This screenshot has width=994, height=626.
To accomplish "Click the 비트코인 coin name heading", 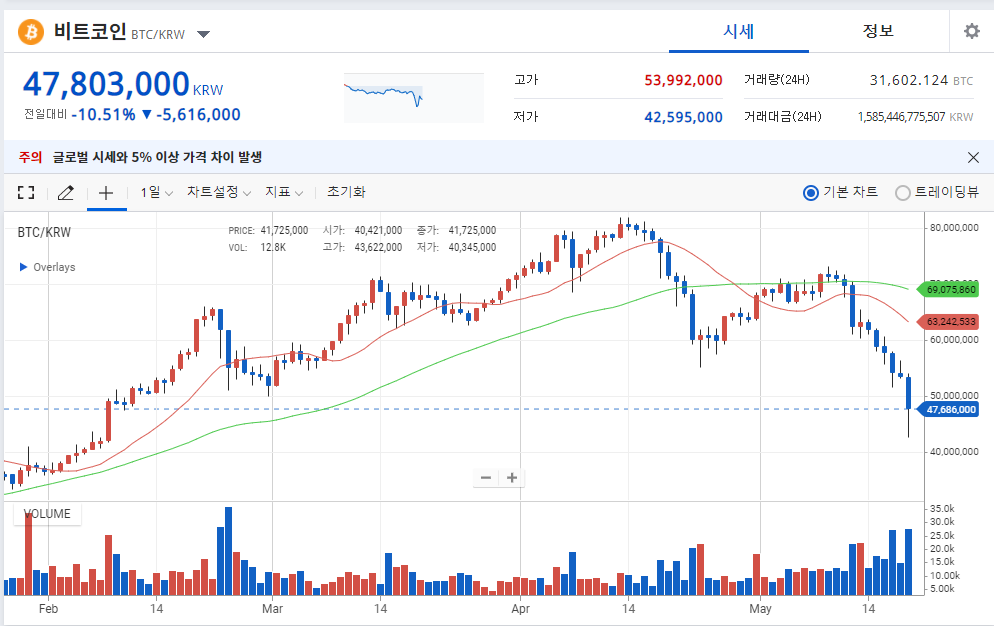I will (x=90, y=31).
